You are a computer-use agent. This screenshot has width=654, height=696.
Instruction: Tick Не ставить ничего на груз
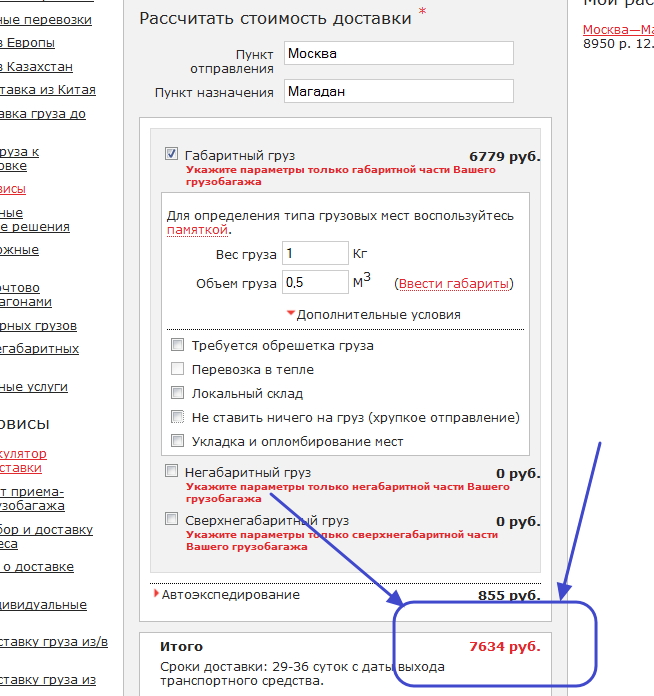pyautogui.click(x=178, y=417)
